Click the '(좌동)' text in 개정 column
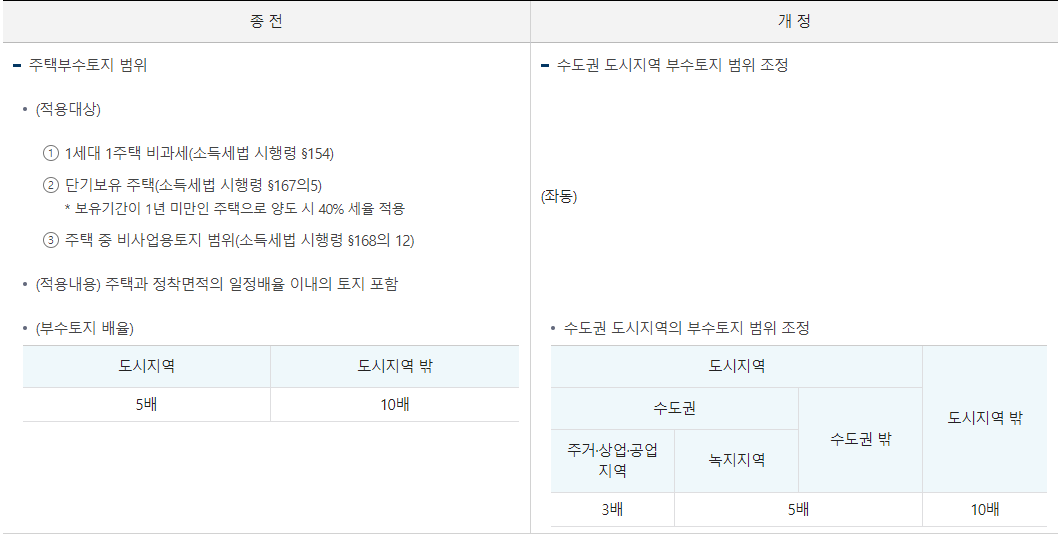Screen dimensions: 1062x536 (x=559, y=197)
